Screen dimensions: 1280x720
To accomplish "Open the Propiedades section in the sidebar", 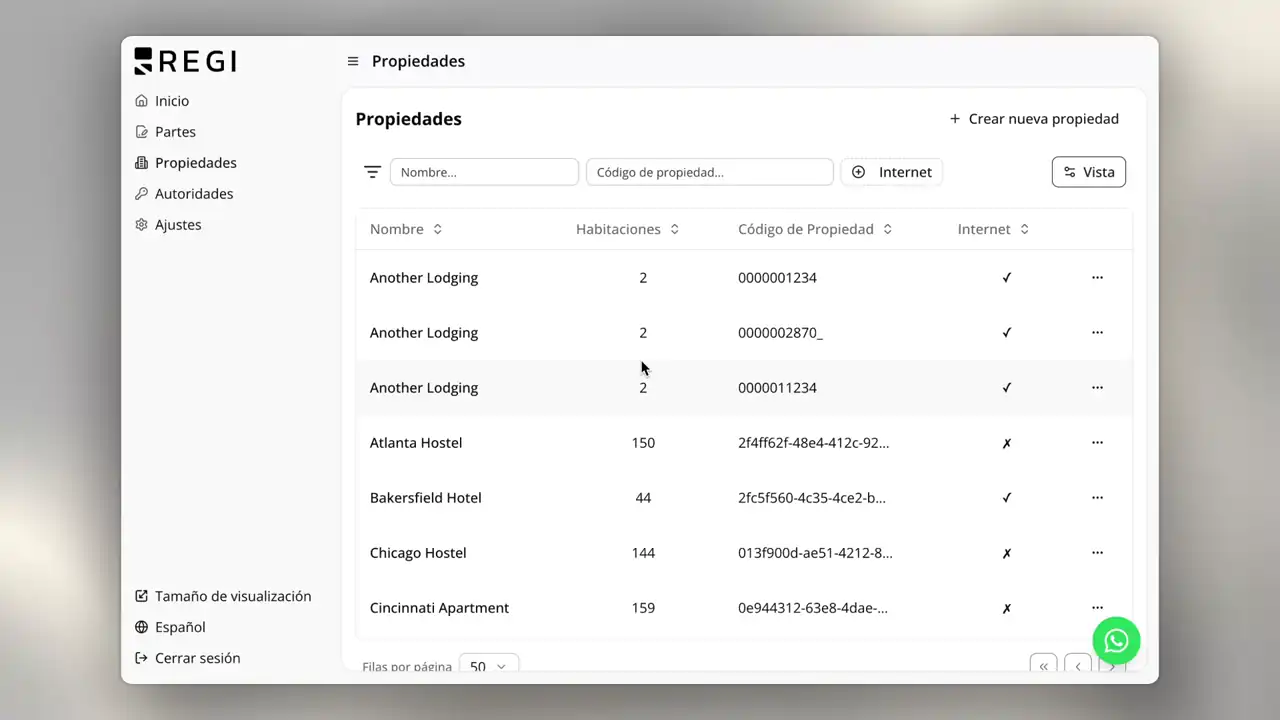I will pos(195,162).
